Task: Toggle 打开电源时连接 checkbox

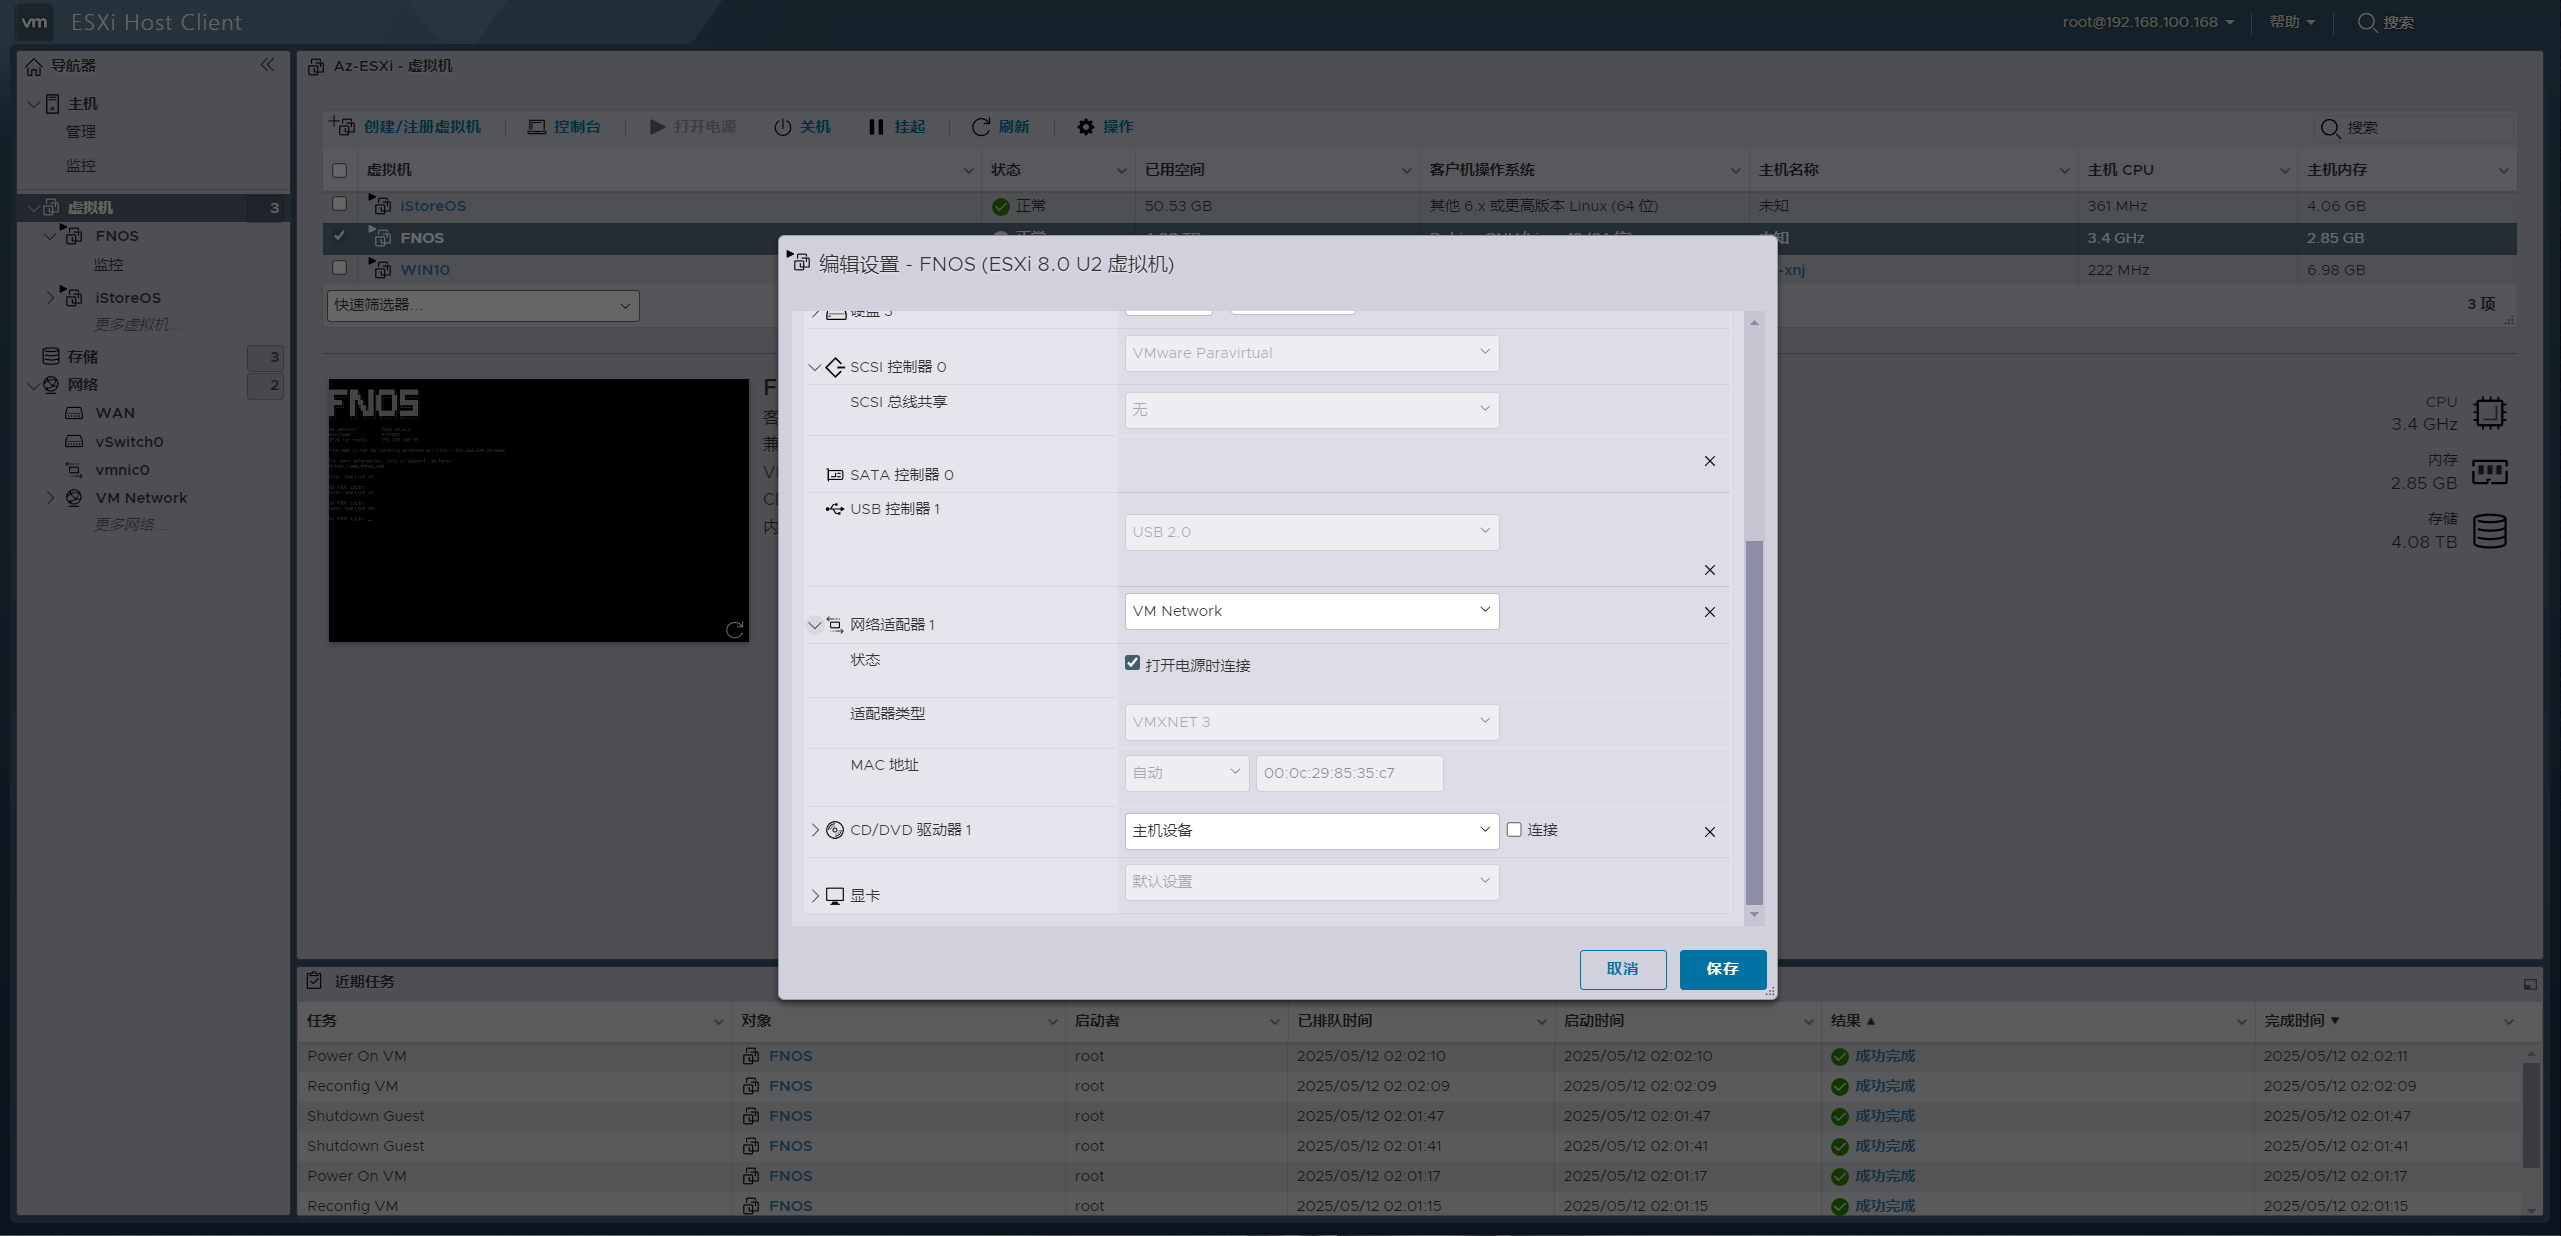Action: point(1133,663)
